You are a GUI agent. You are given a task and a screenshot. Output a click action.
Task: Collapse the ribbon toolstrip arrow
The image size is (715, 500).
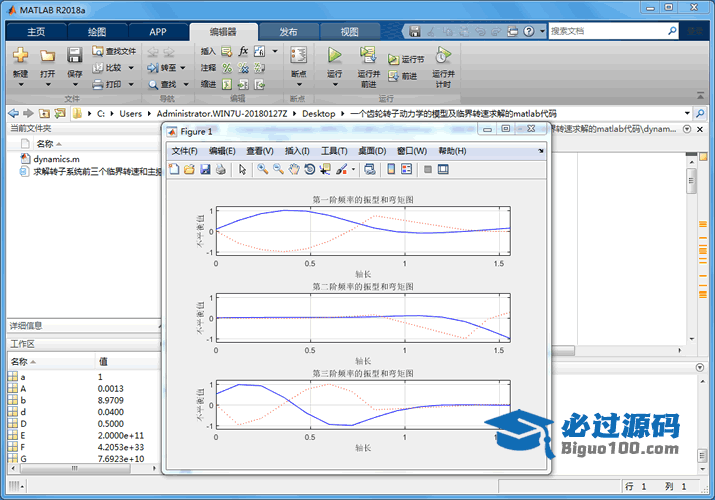point(700,95)
